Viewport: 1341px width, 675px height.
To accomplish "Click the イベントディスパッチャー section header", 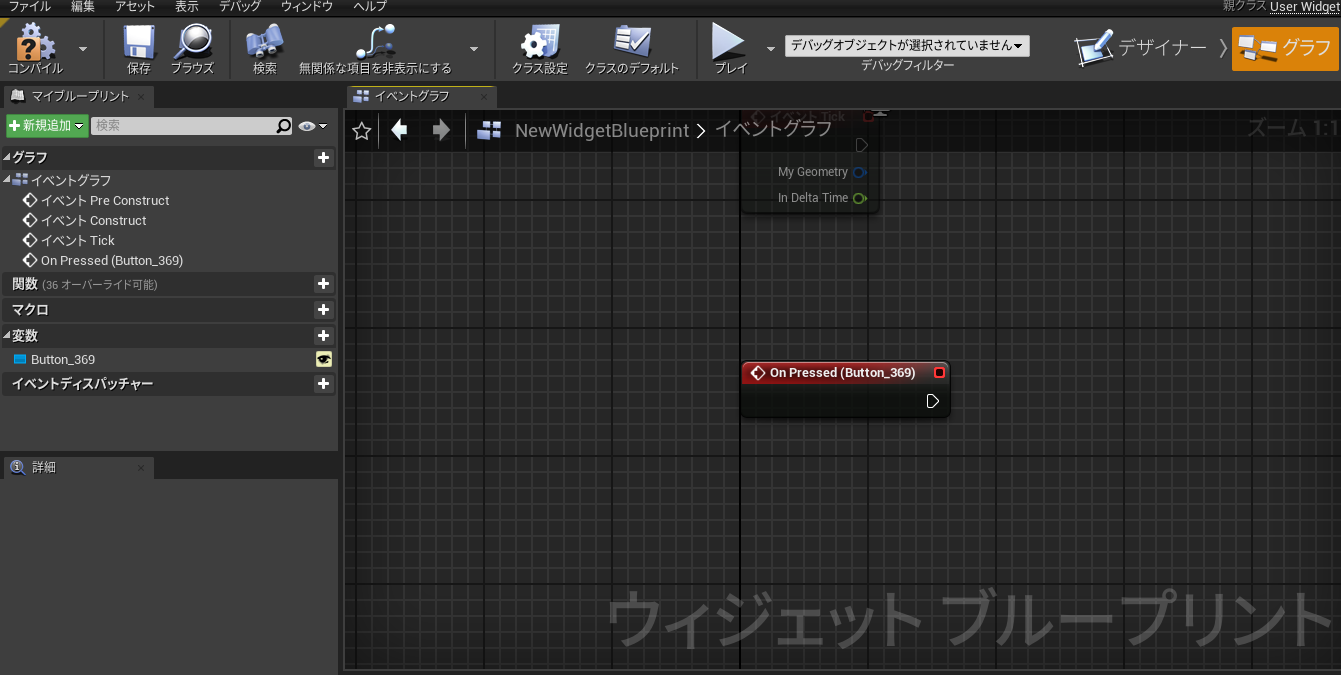I will [168, 384].
